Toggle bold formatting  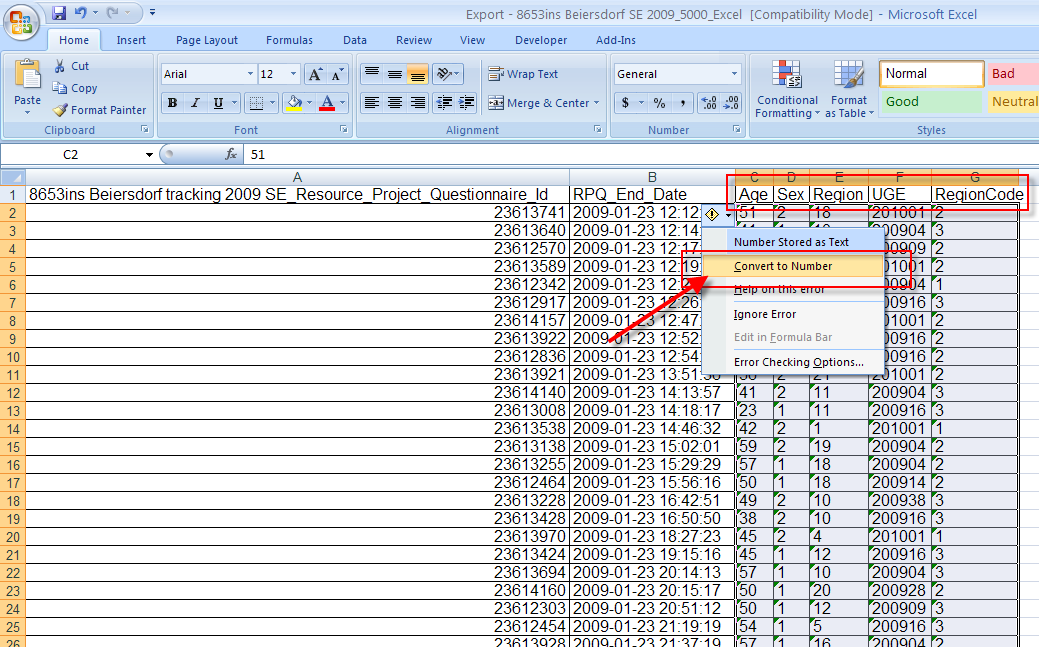tap(172, 103)
